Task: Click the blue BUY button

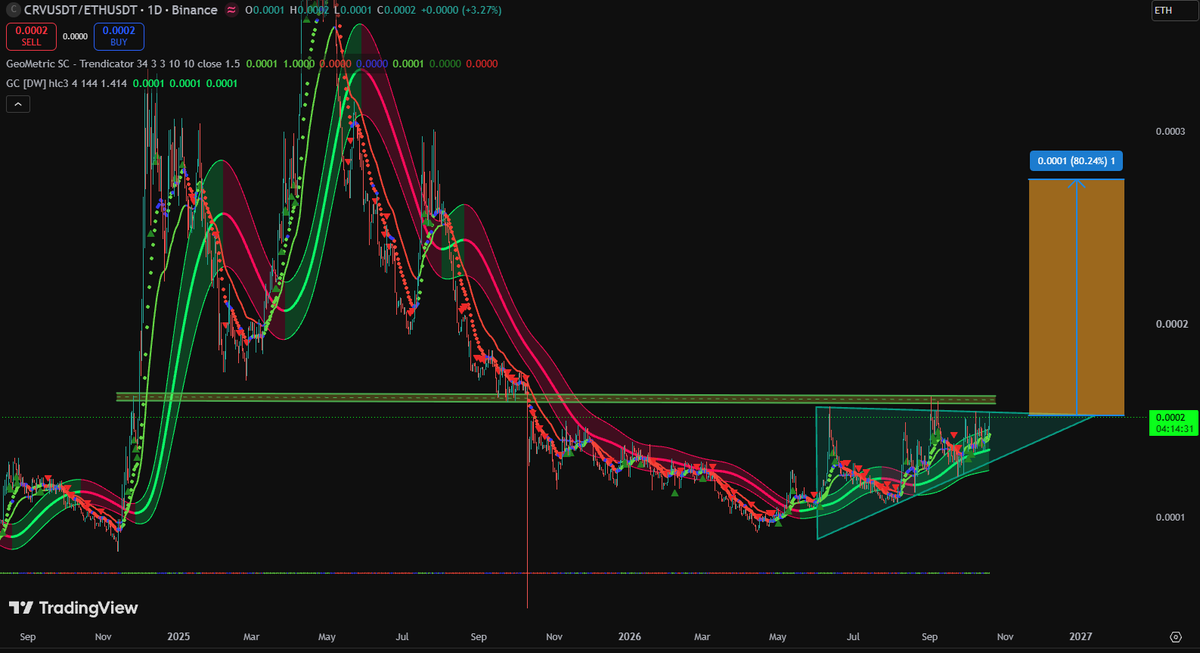Action: [x=119, y=36]
